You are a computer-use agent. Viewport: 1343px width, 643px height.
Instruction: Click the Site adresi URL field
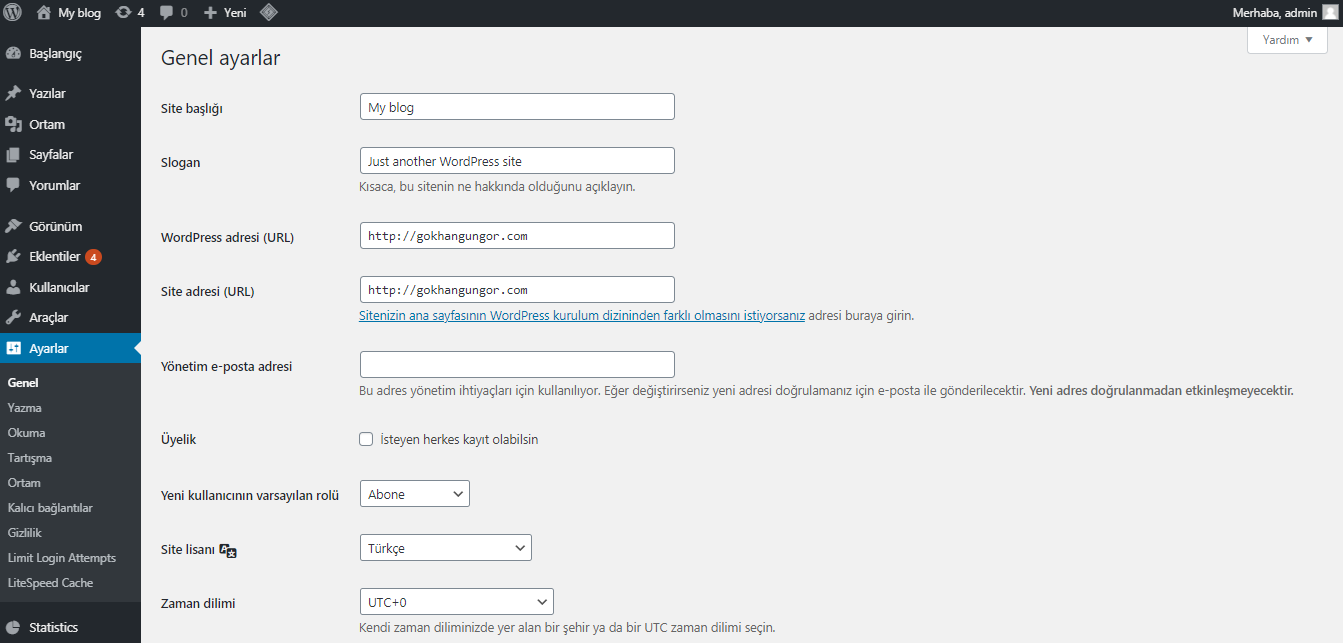[517, 290]
